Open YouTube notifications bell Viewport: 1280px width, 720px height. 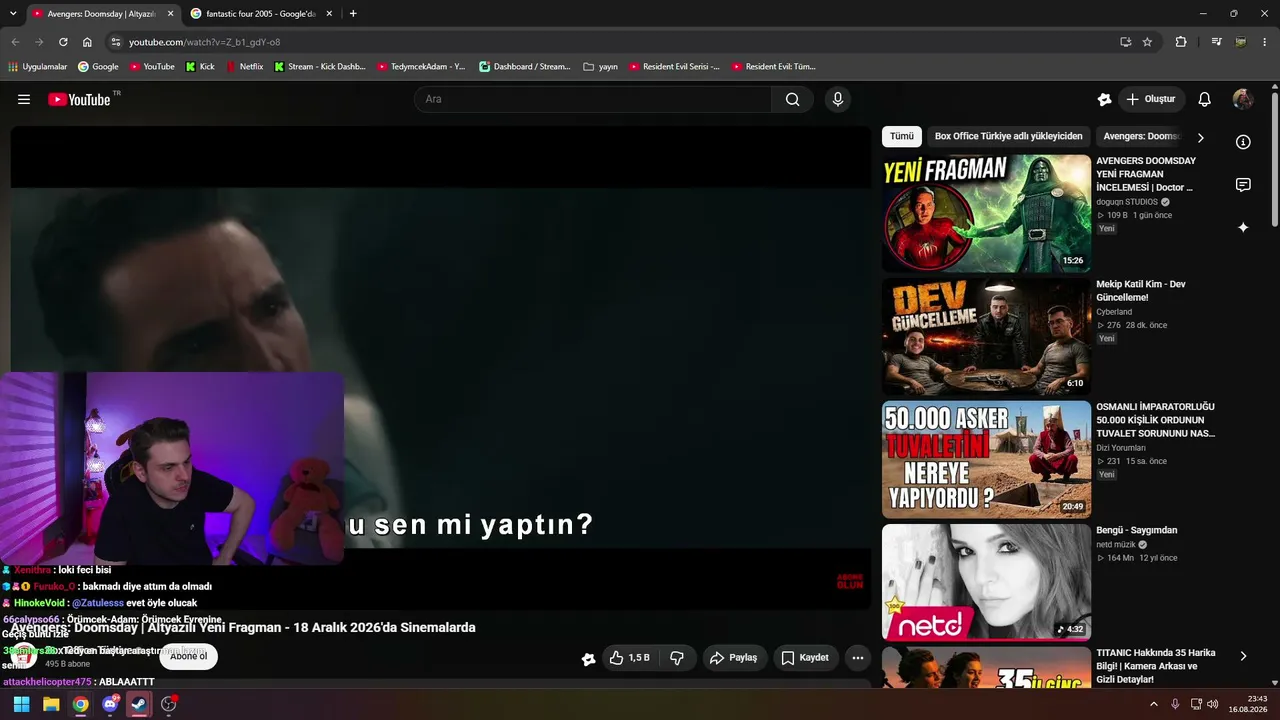[x=1204, y=99]
